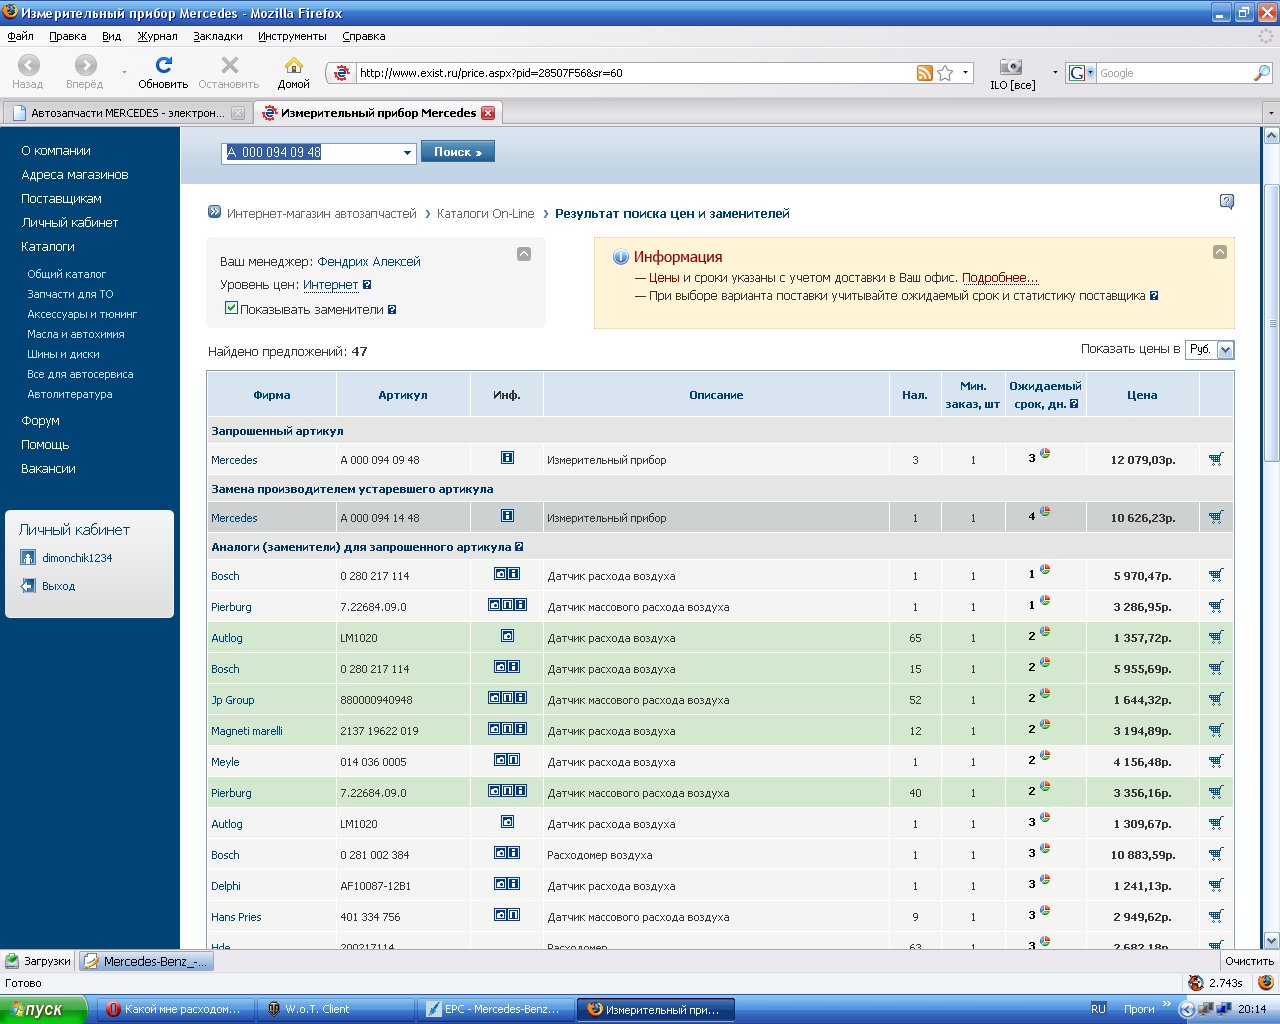Close the Автозапчасти MERCEDES tab
The image size is (1280, 1024).
238,113
